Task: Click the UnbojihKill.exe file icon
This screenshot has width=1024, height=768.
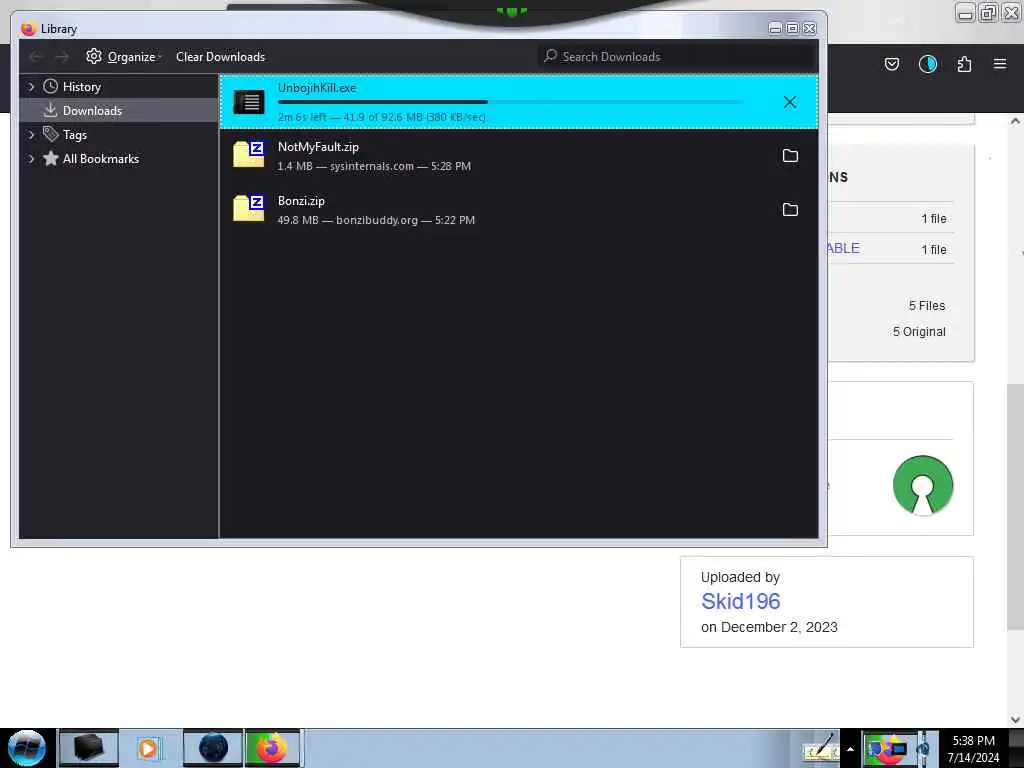Action: pos(249,102)
